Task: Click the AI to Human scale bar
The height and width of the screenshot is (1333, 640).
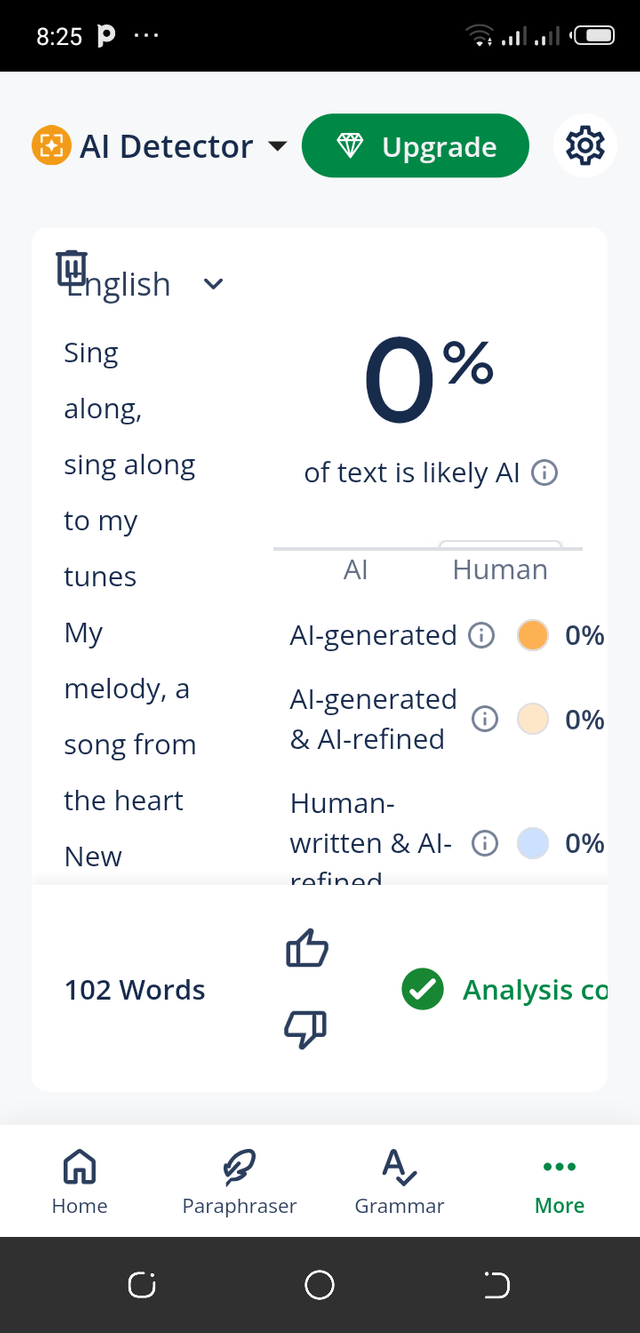Action: [x=428, y=548]
